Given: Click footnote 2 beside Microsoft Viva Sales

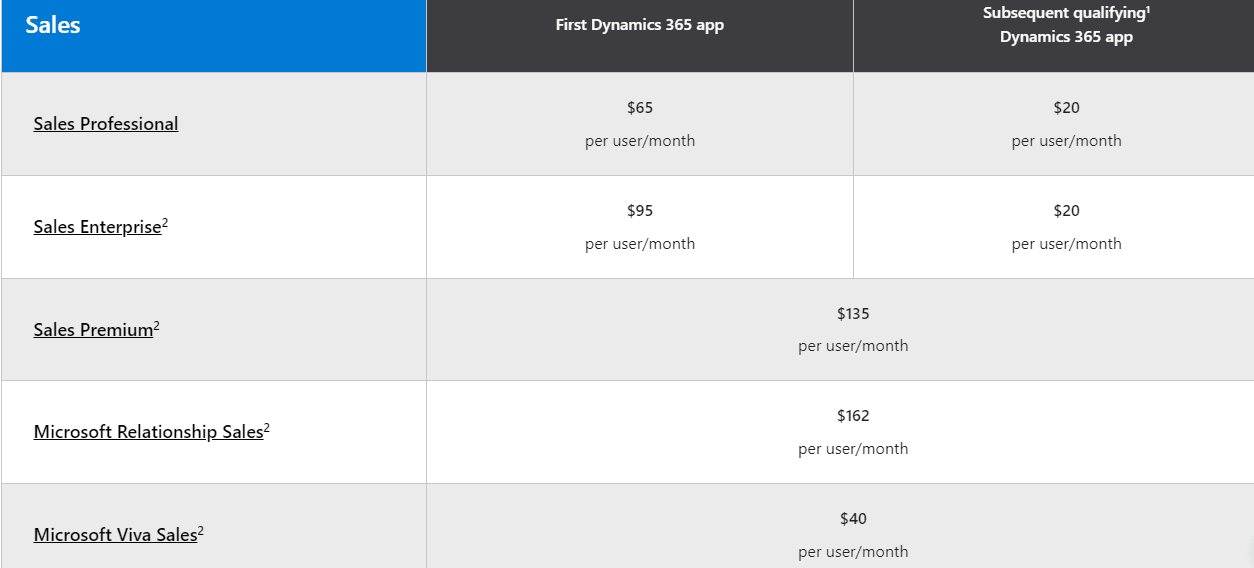Looking at the screenshot, I should (x=201, y=531).
